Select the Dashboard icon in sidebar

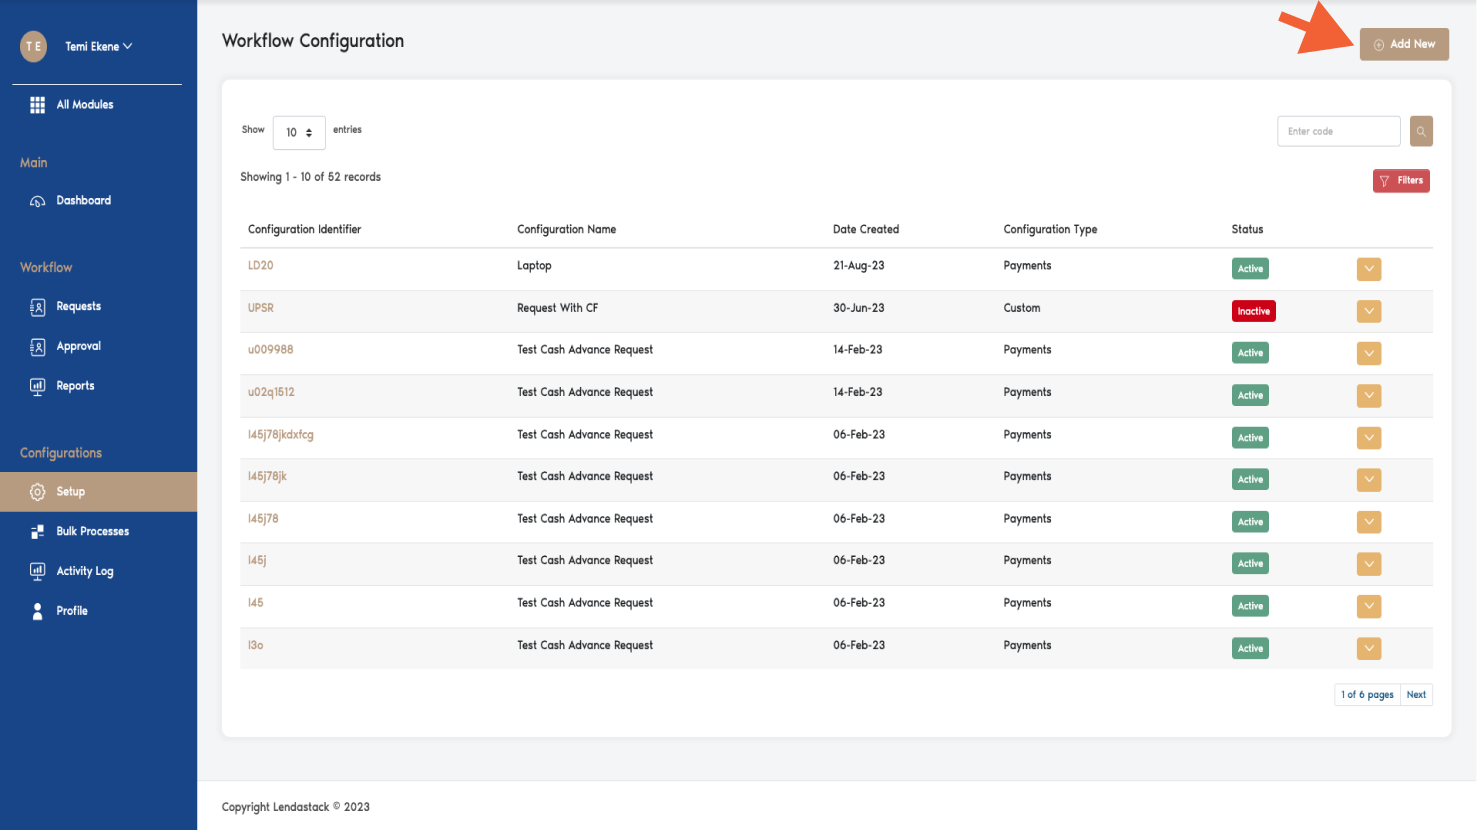pyautogui.click(x=37, y=200)
